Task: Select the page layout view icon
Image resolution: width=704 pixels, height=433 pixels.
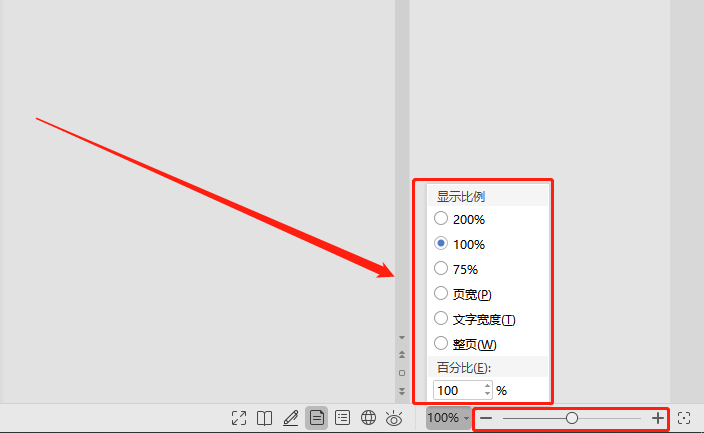Action: [x=317, y=418]
